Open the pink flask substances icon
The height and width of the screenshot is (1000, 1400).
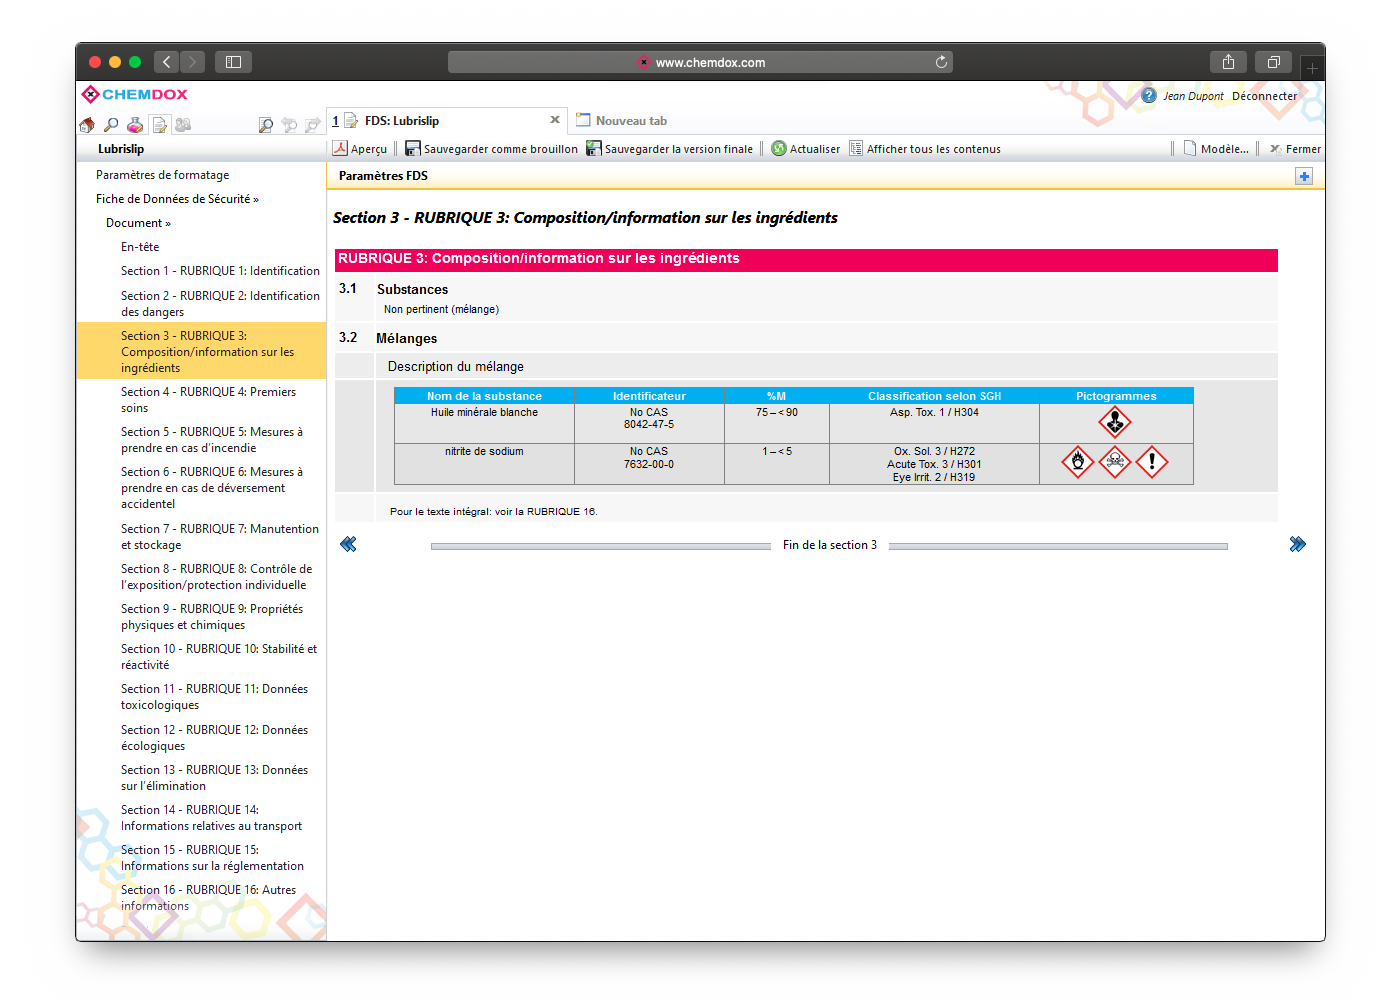click(x=135, y=125)
